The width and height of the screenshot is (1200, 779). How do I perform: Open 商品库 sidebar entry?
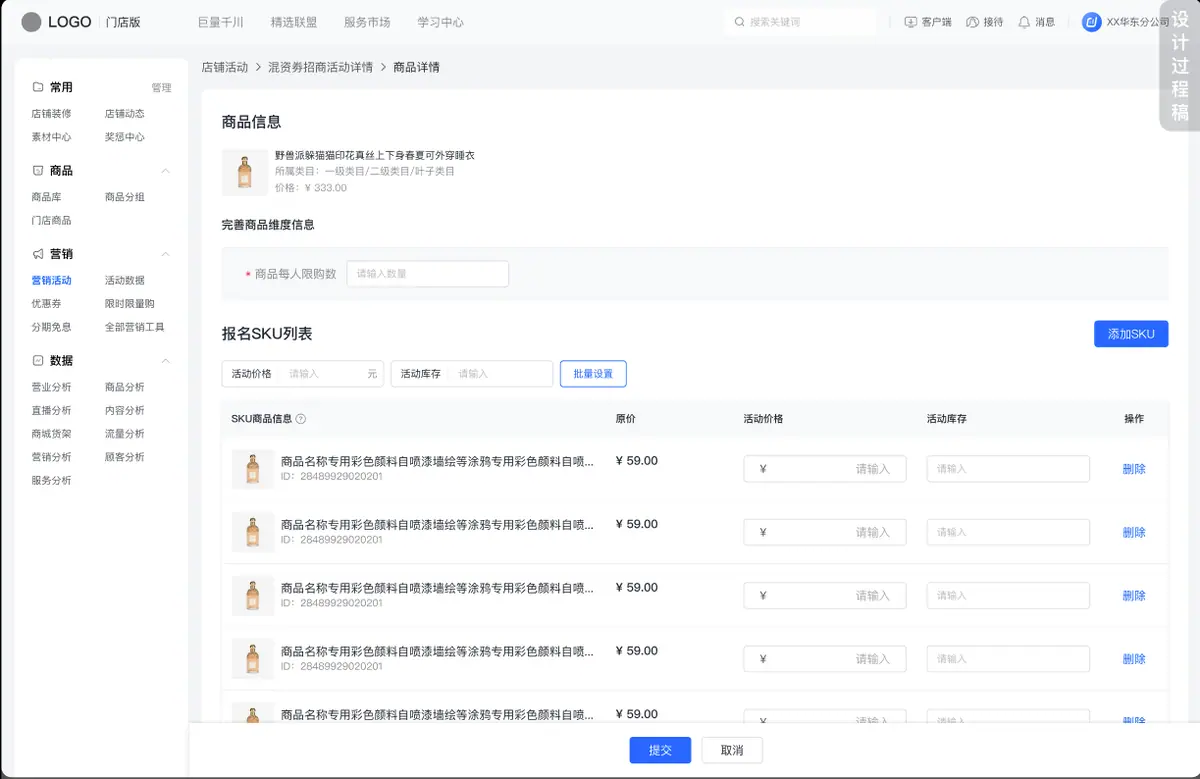46,197
